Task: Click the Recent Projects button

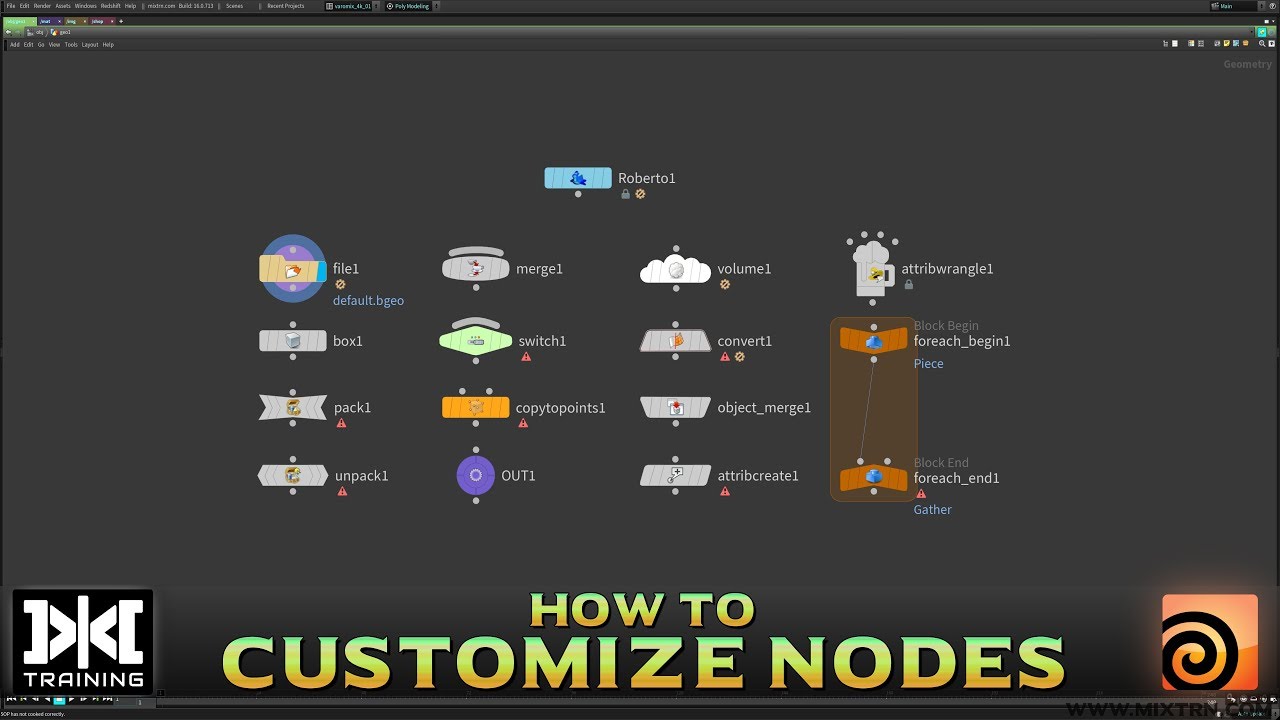Action: tap(286, 6)
